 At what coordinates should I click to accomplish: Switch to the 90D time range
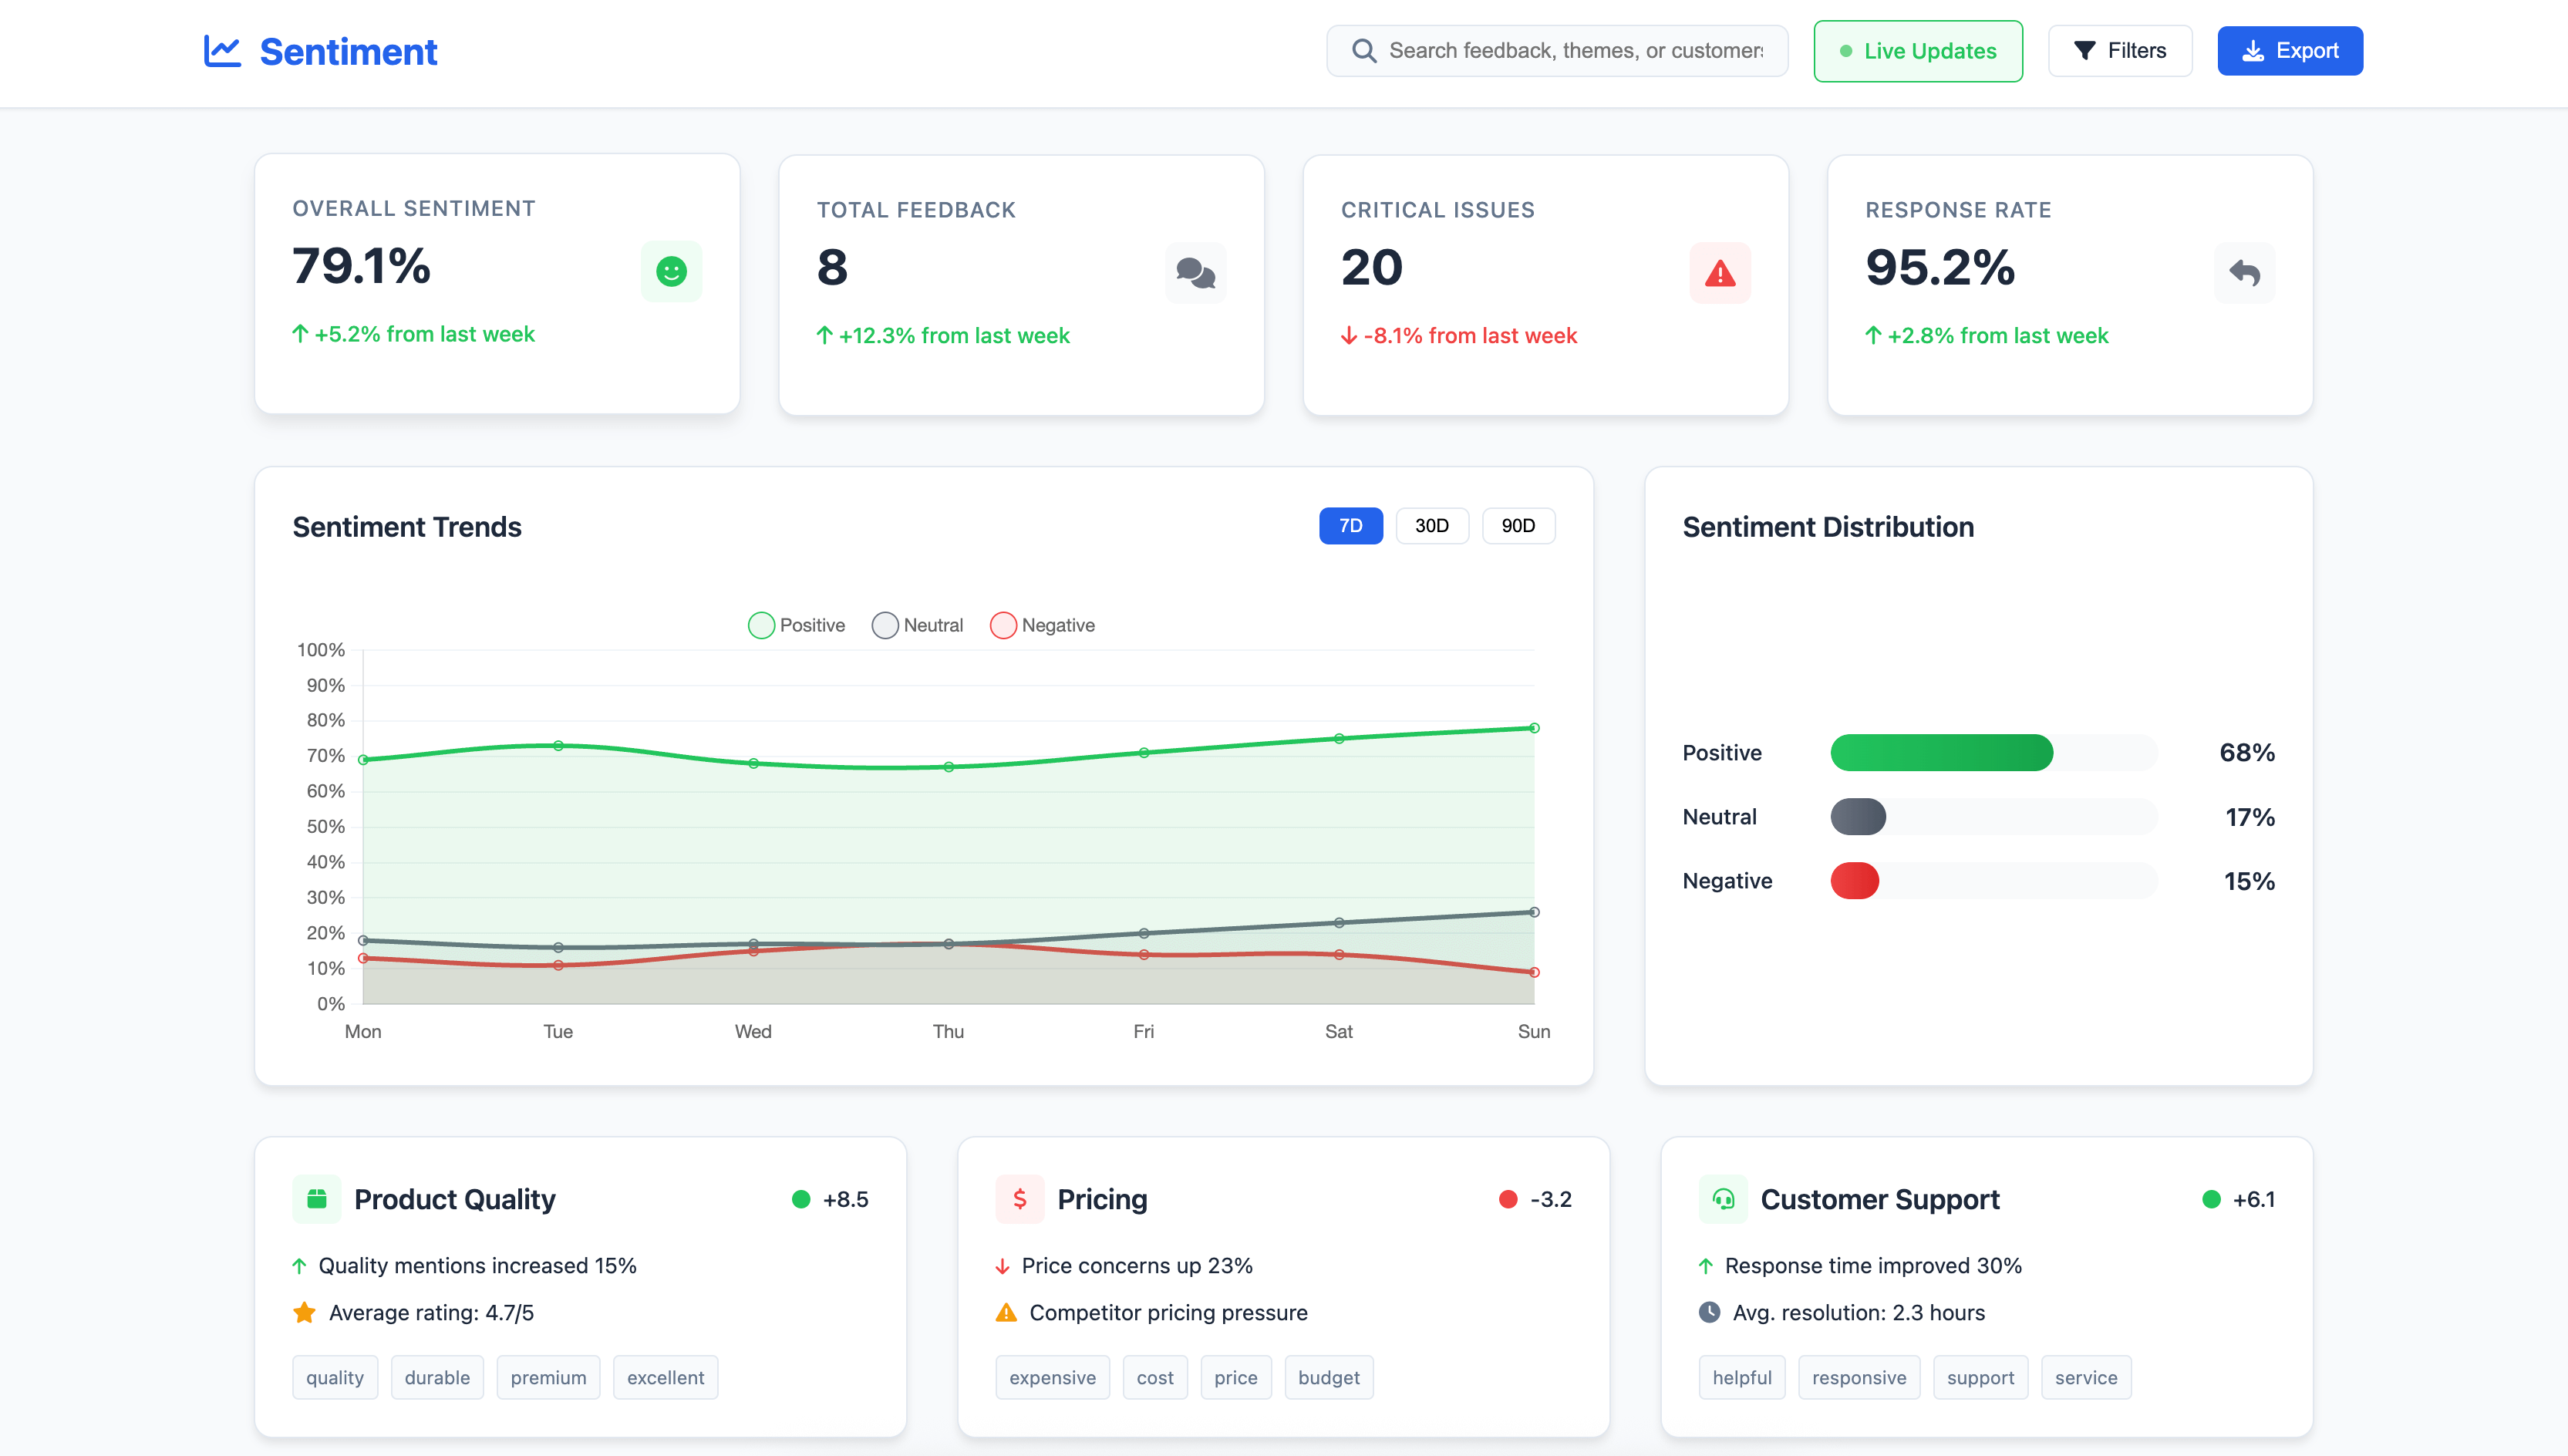click(1518, 525)
